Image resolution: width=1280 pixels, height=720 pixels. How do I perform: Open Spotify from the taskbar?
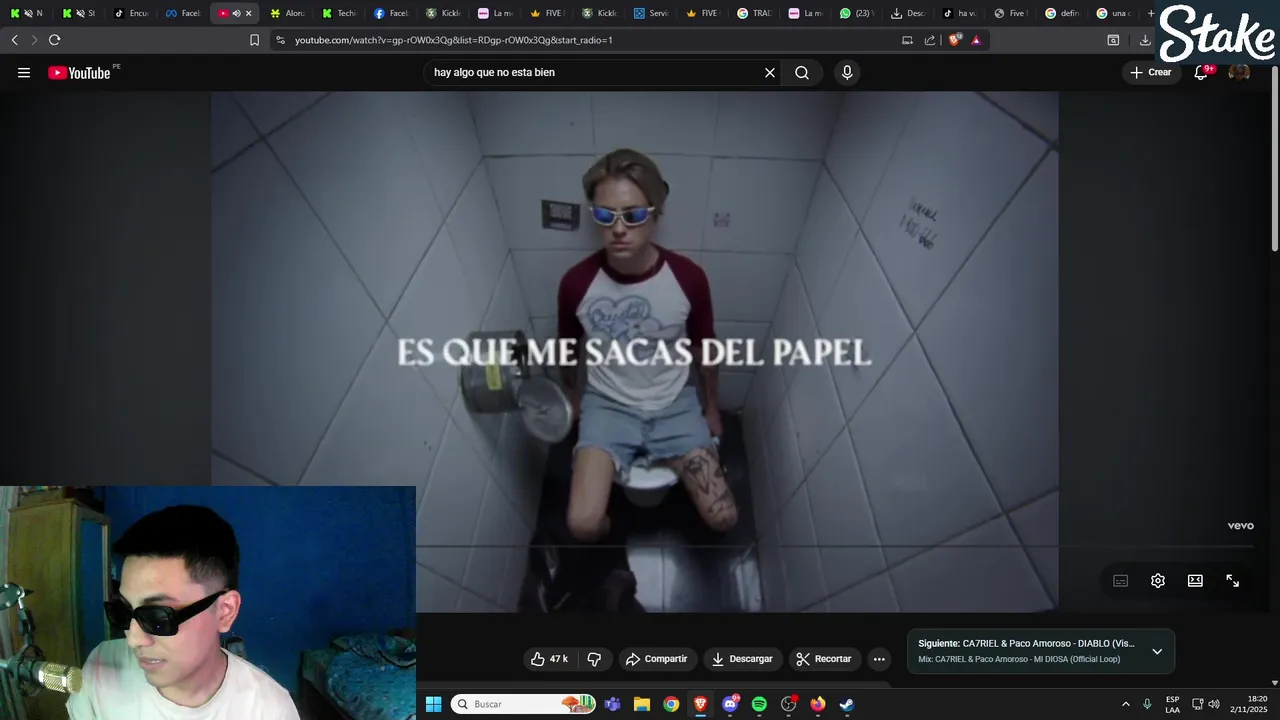coord(759,704)
